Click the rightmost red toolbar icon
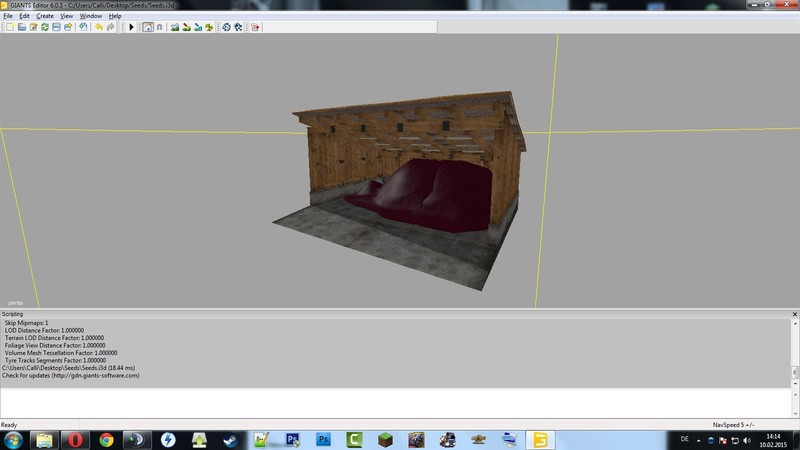 pos(255,27)
